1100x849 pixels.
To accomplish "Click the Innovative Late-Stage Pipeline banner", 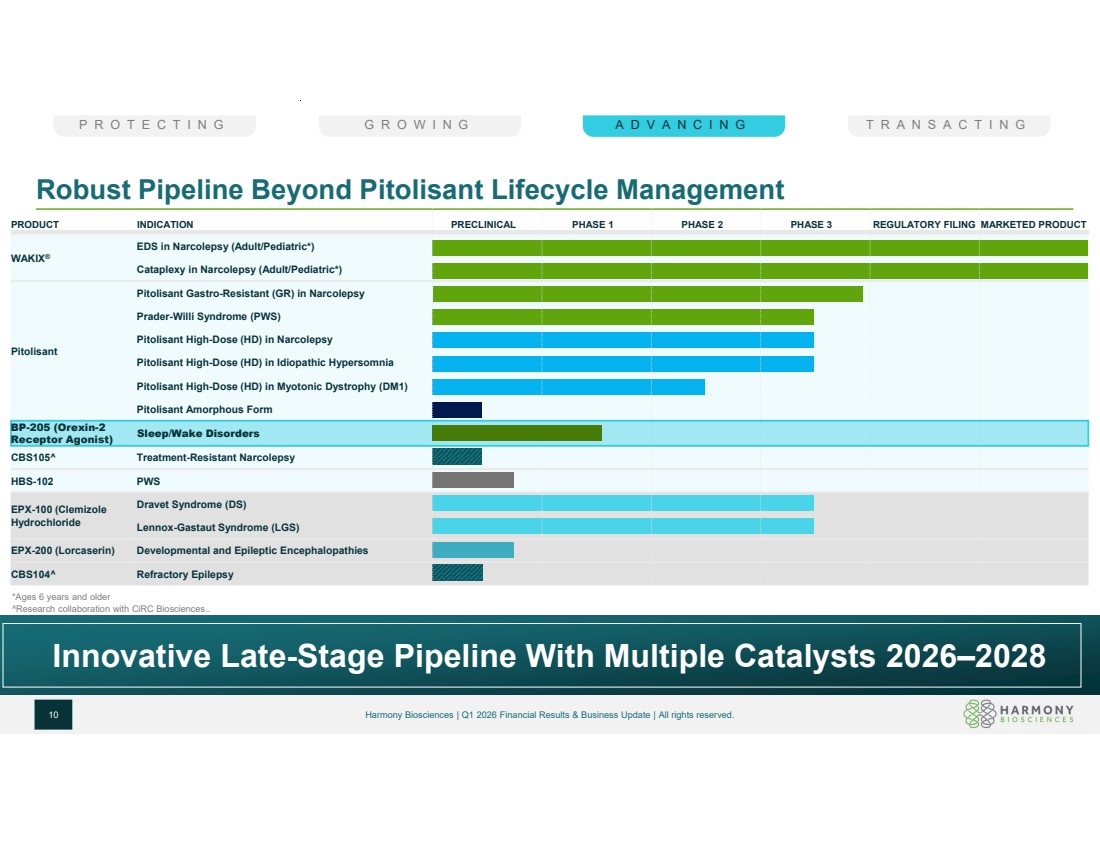I will (542, 655).
